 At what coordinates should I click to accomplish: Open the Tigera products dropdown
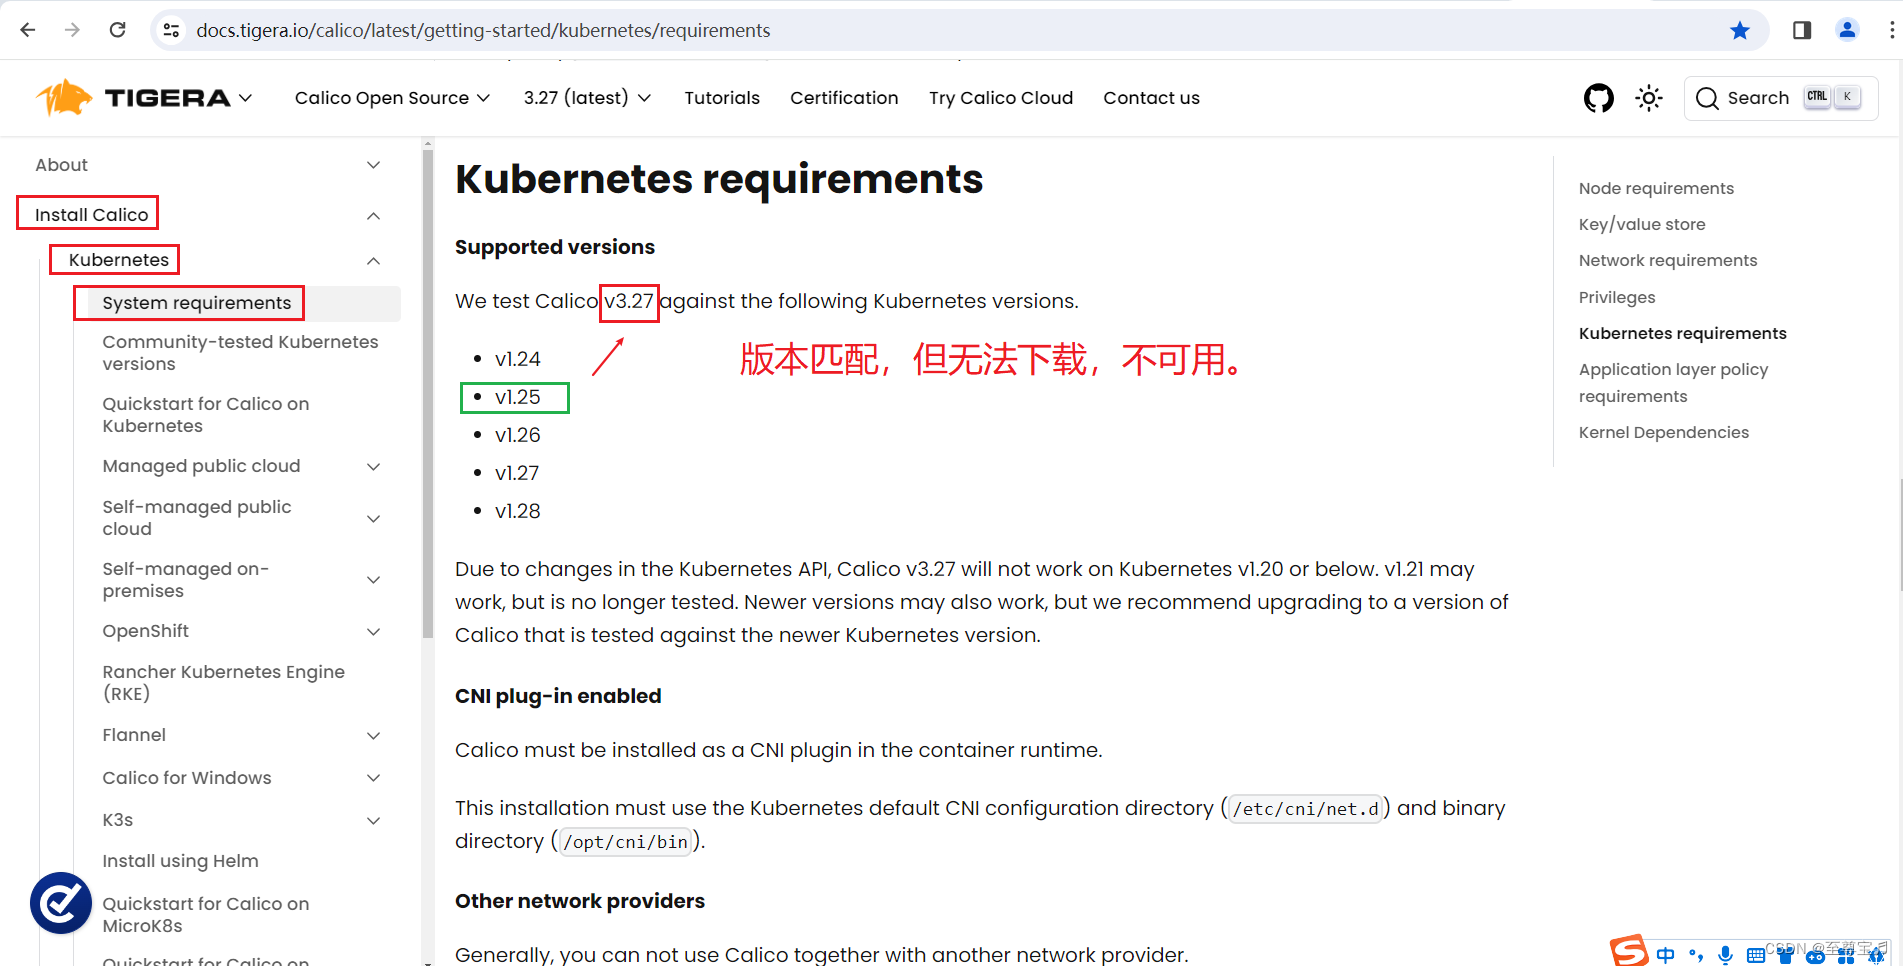[245, 98]
